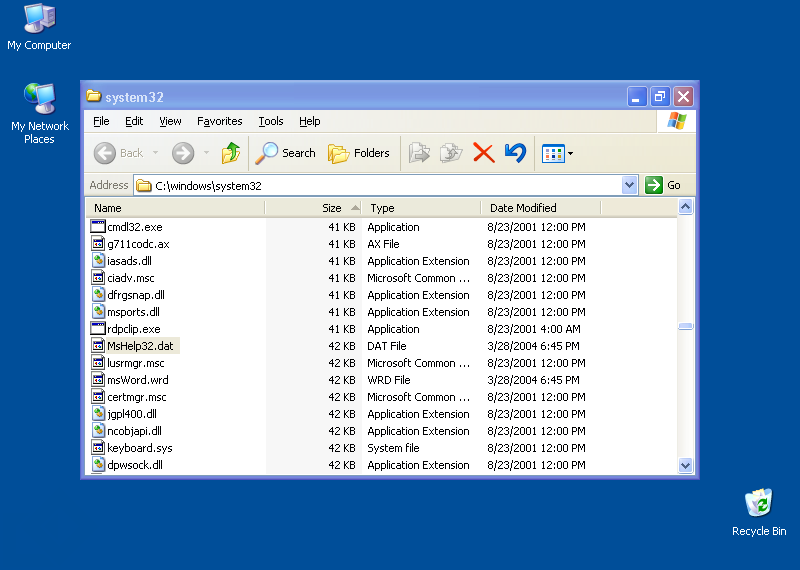The image size is (800, 570).
Task: Click the Address bar path field
Action: pos(378,185)
